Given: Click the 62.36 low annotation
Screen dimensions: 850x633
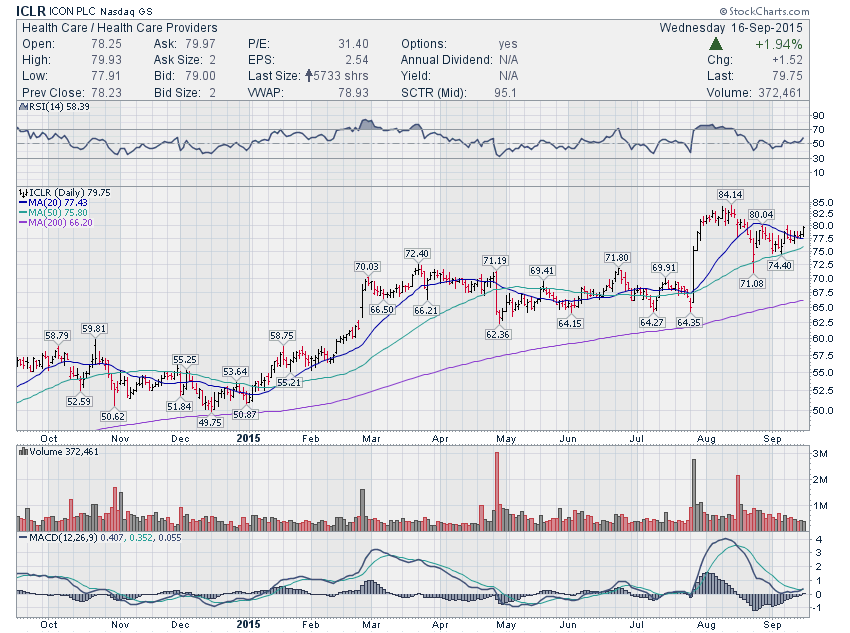Looking at the screenshot, I should [x=498, y=334].
